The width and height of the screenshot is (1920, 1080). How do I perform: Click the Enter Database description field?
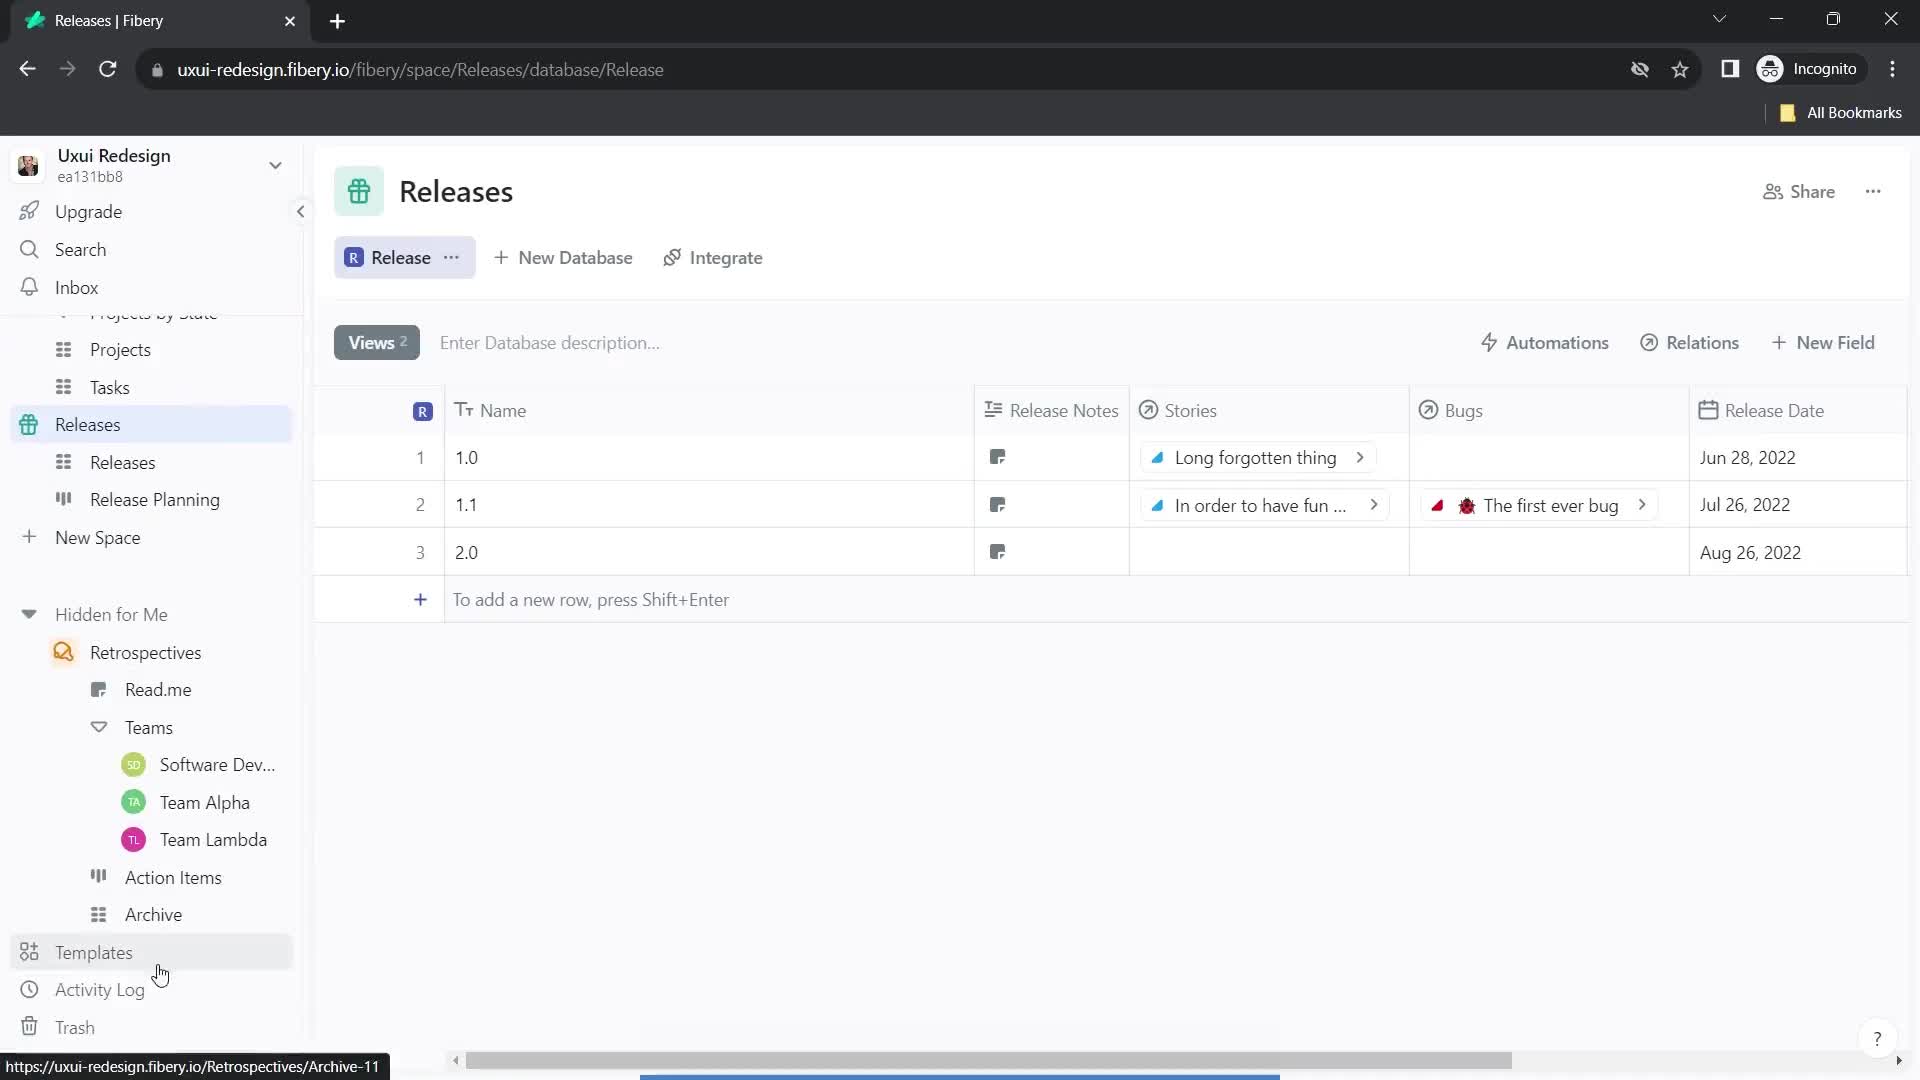click(550, 343)
